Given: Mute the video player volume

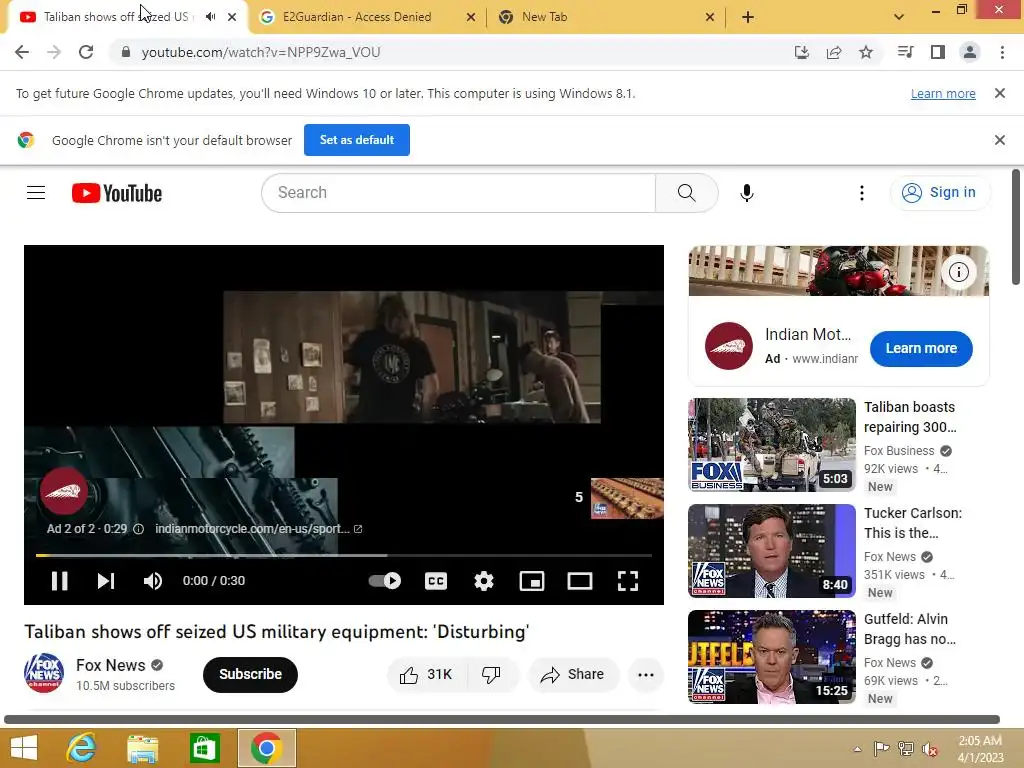Looking at the screenshot, I should click(153, 581).
